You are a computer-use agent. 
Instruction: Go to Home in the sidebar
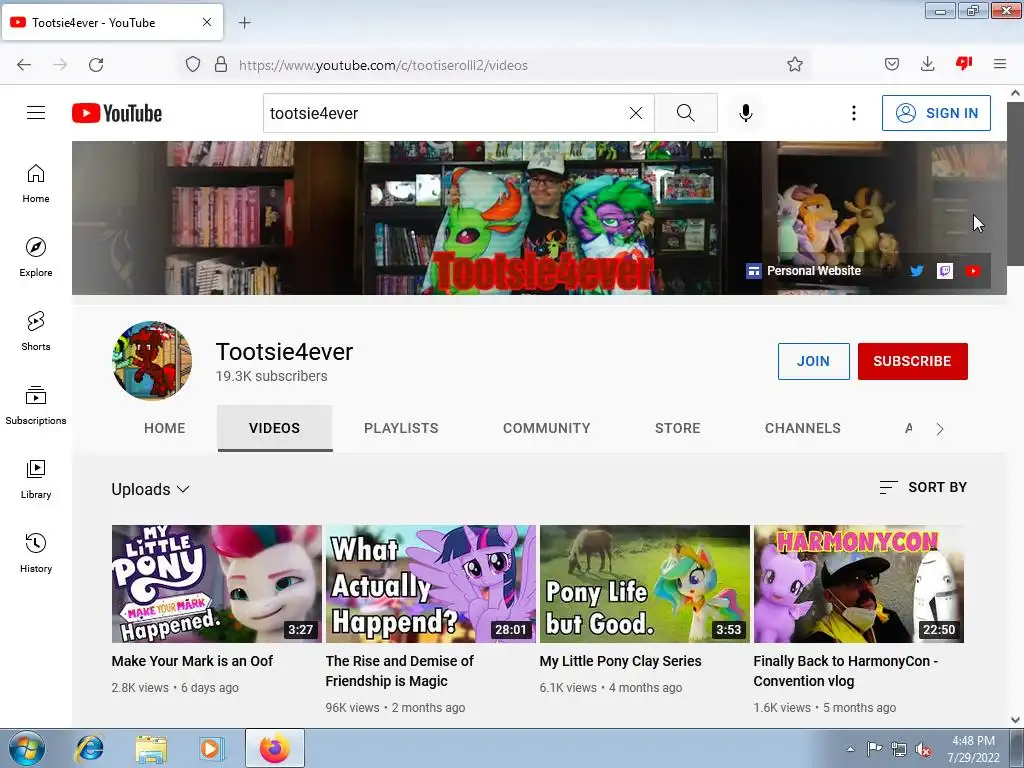[x=36, y=184]
